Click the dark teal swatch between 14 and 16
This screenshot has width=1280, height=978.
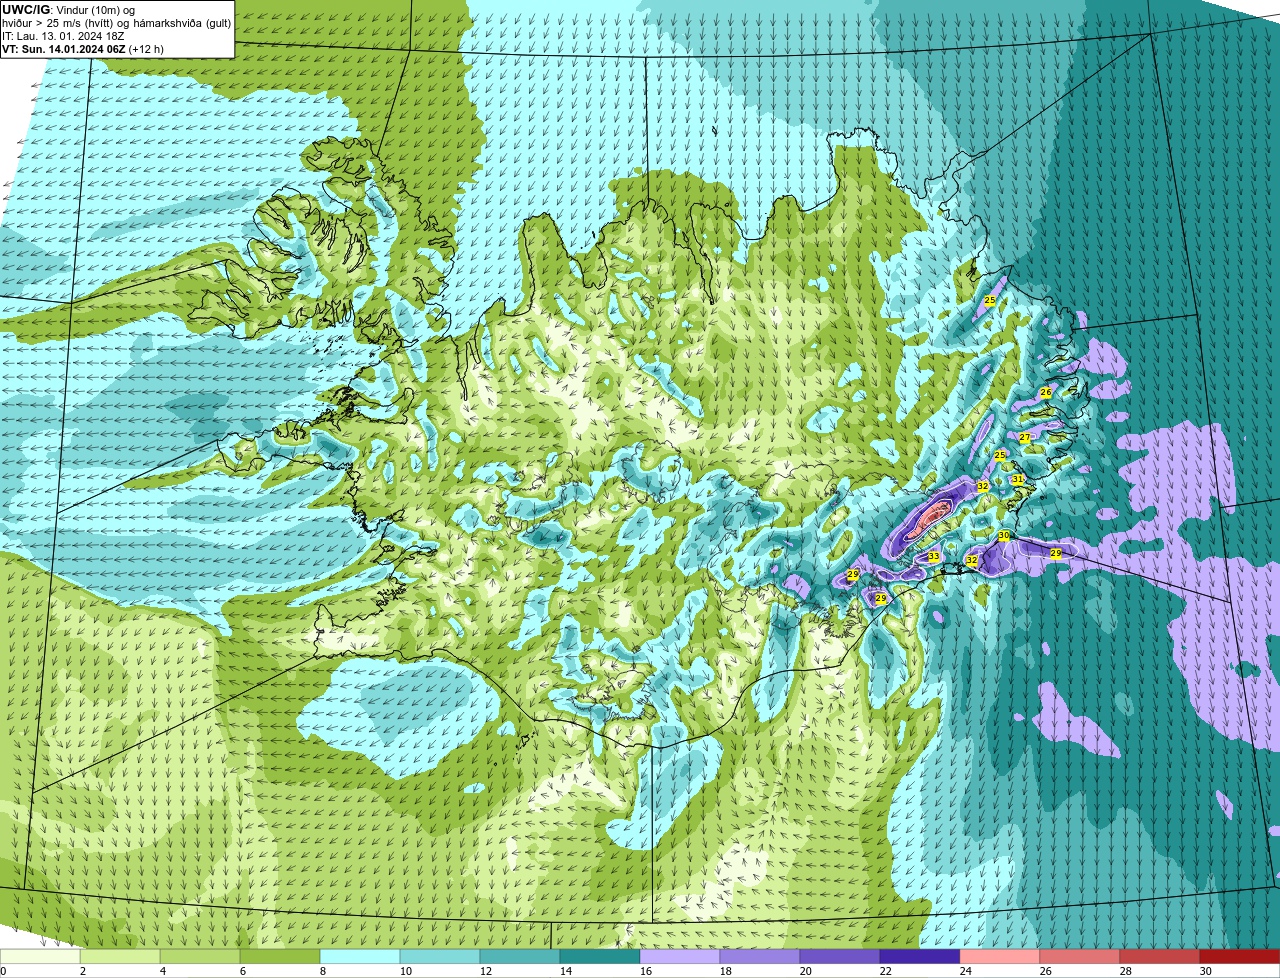click(600, 956)
